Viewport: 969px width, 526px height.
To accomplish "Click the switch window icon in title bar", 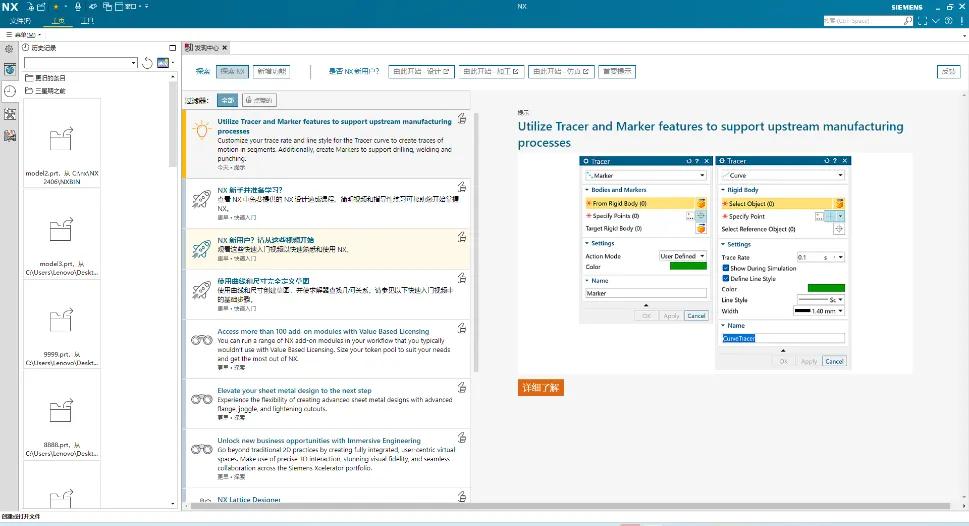I will (x=108, y=7).
